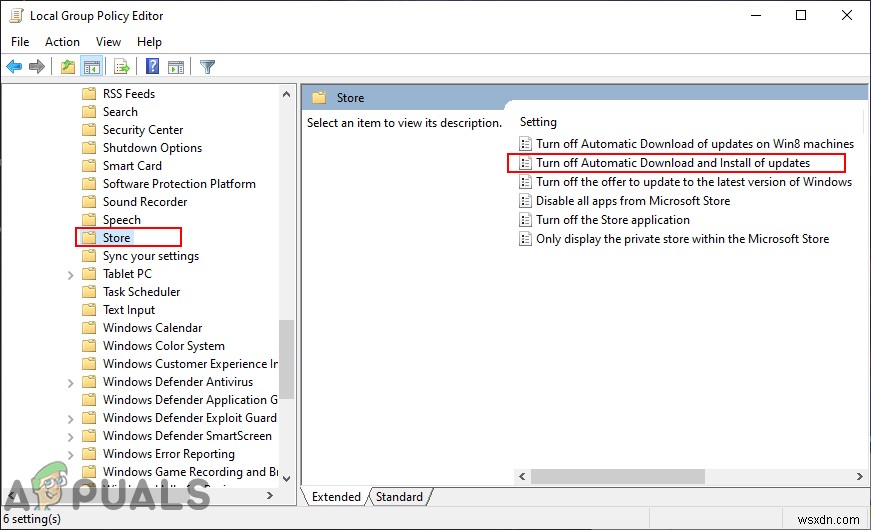Click the Filter funnel toolbar icon
871x530 pixels.
207,67
